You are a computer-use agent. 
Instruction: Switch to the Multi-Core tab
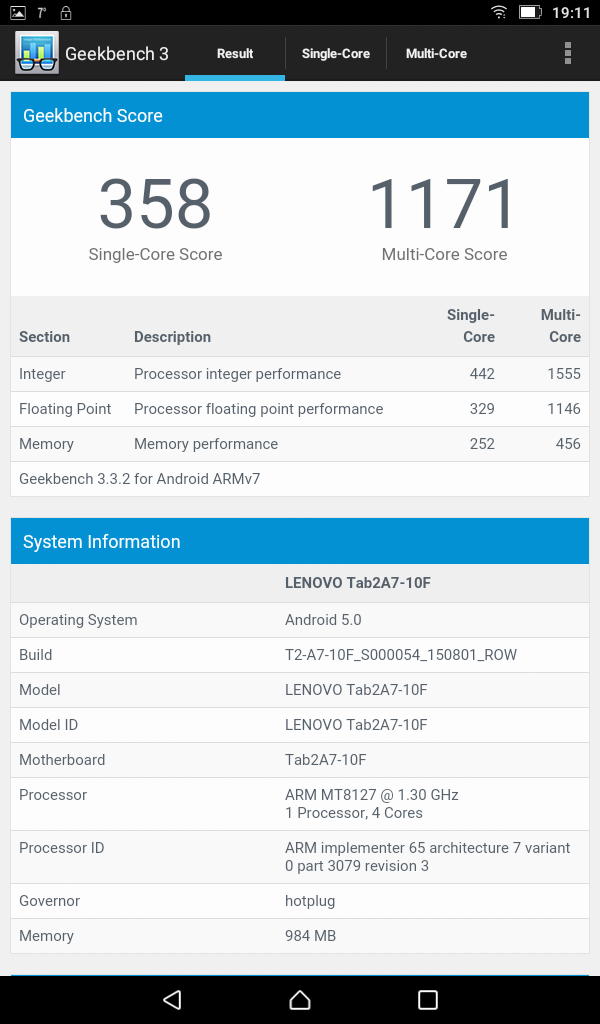click(436, 54)
